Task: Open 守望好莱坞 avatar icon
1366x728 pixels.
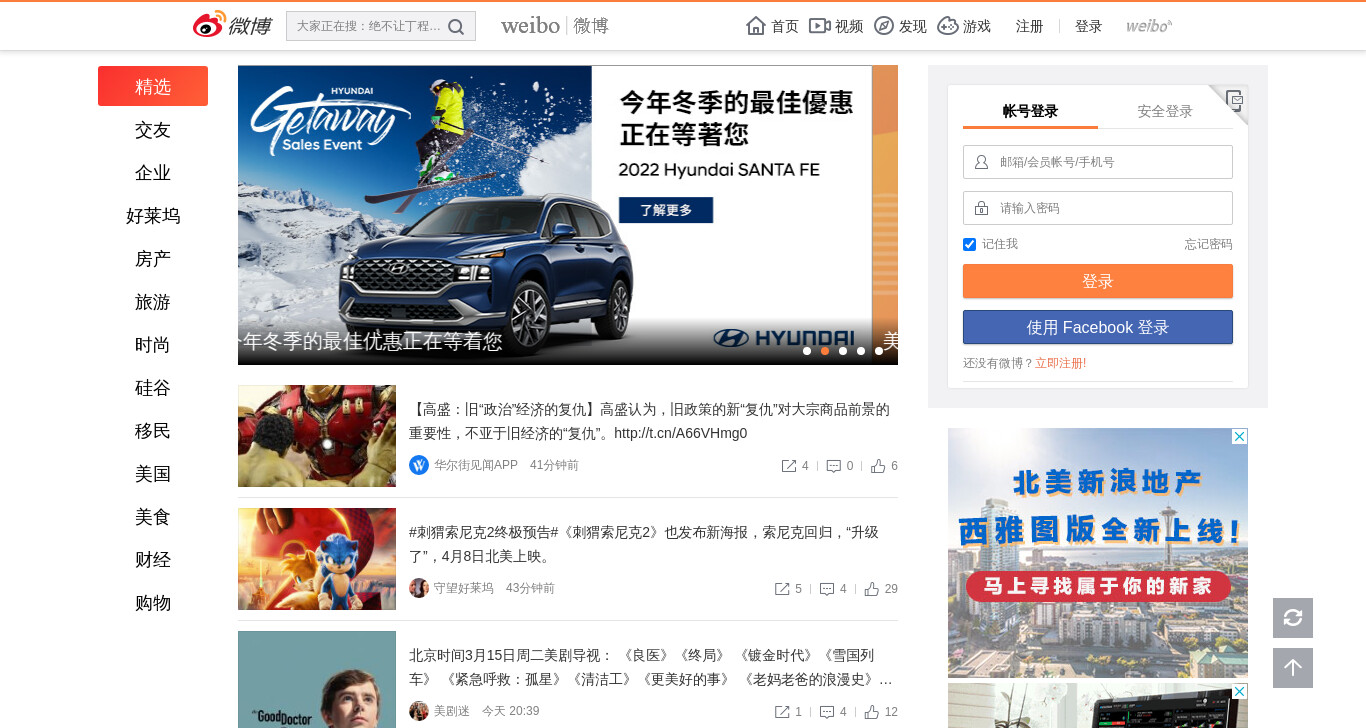Action: point(419,588)
